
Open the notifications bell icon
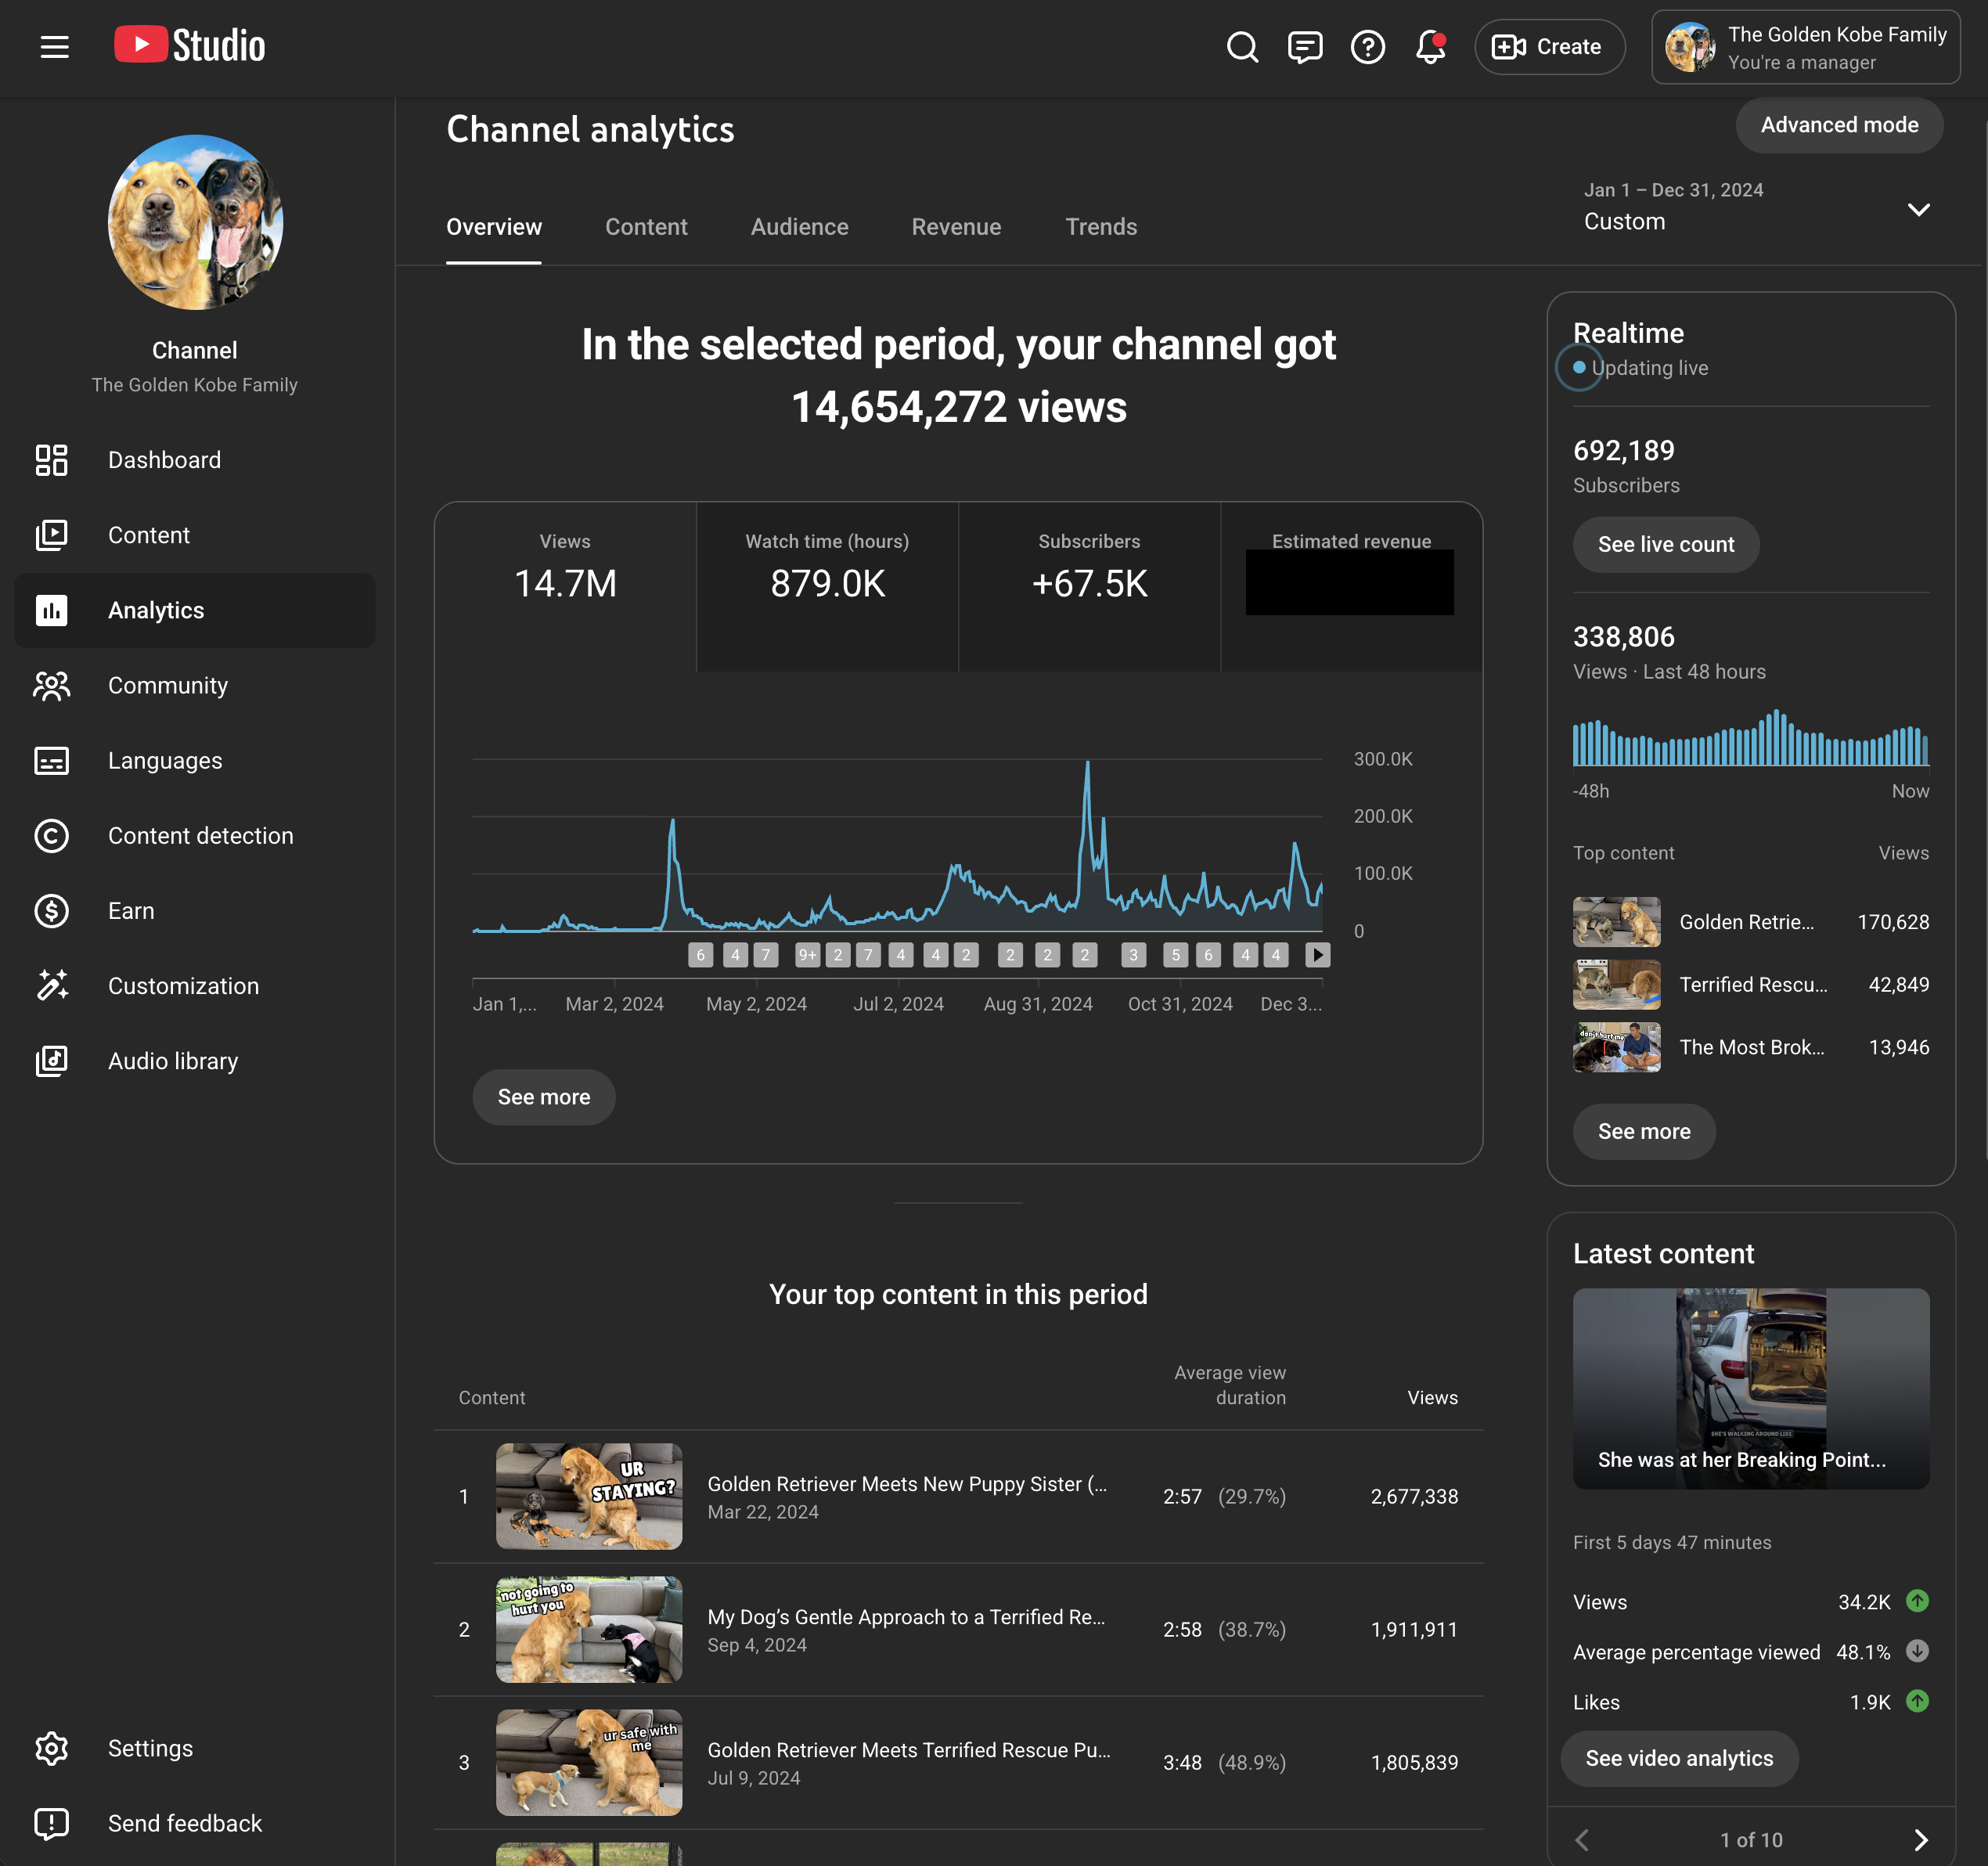coord(1430,46)
